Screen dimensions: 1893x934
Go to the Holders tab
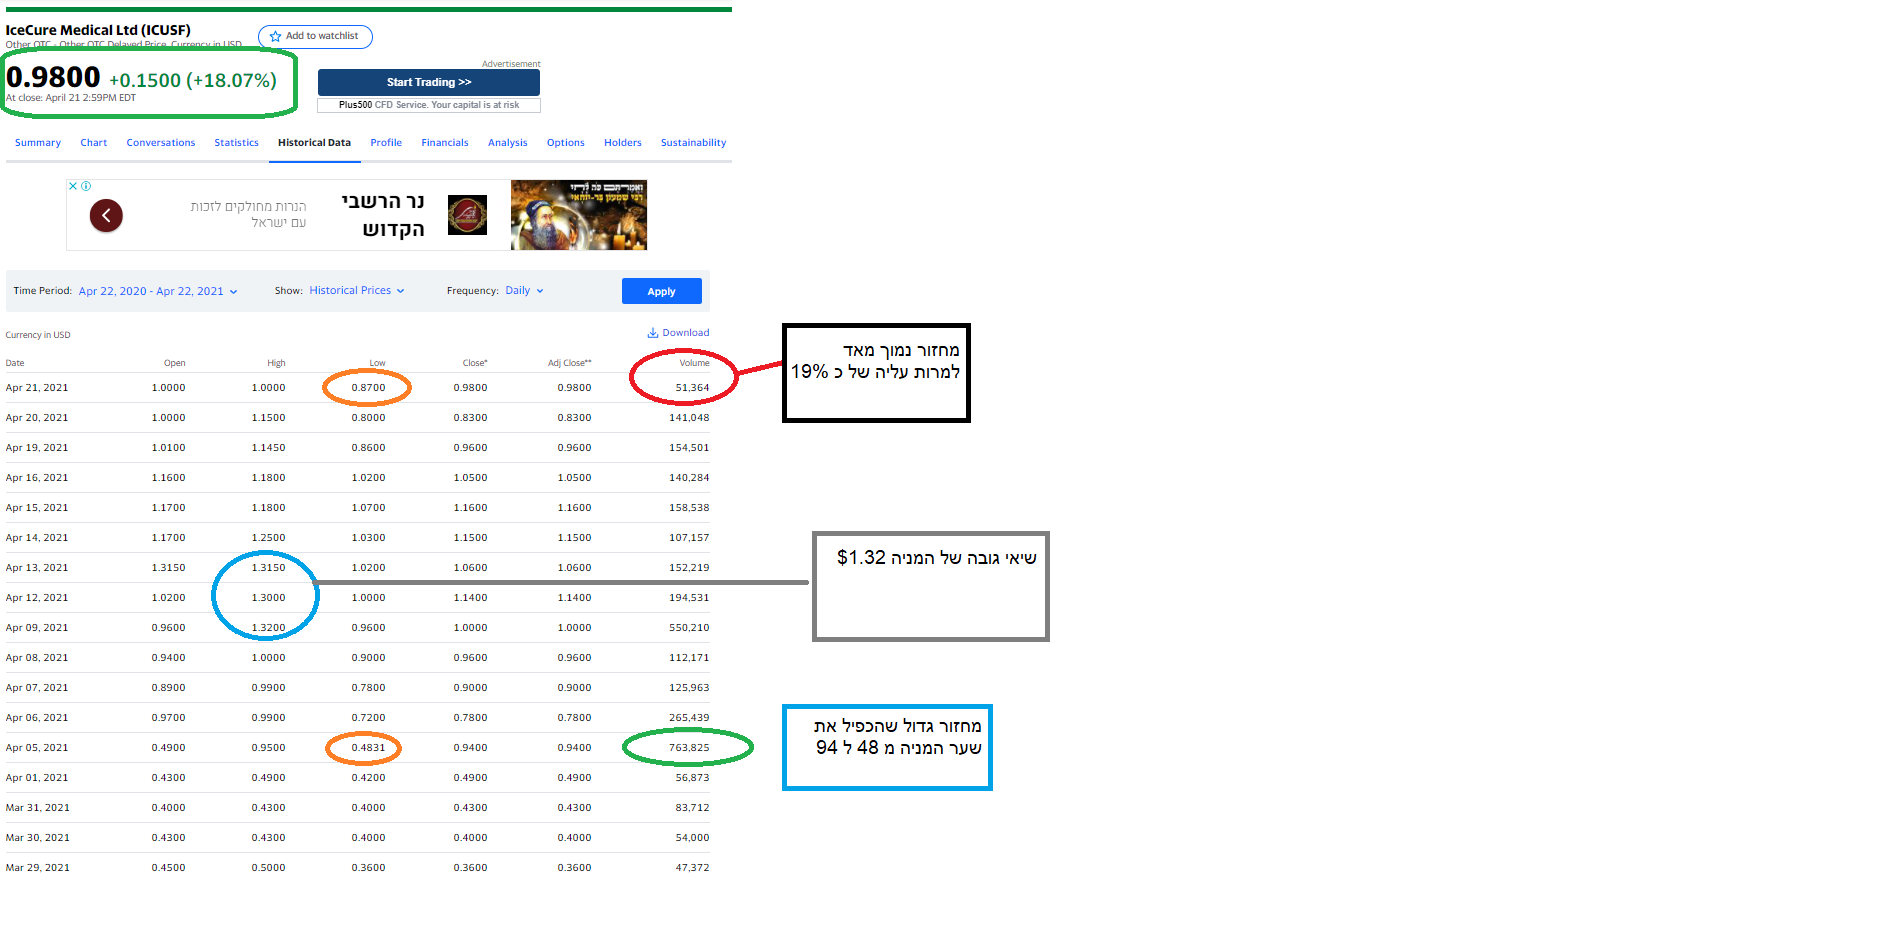pos(623,143)
